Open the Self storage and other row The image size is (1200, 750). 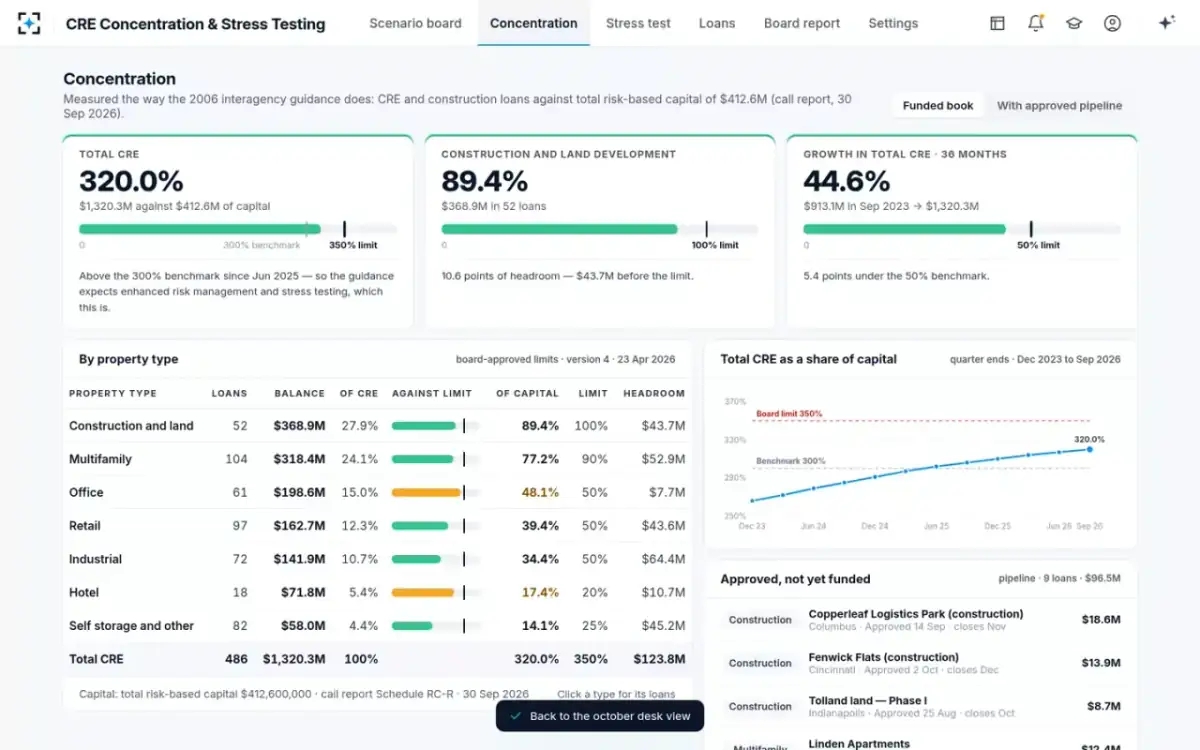coord(377,626)
